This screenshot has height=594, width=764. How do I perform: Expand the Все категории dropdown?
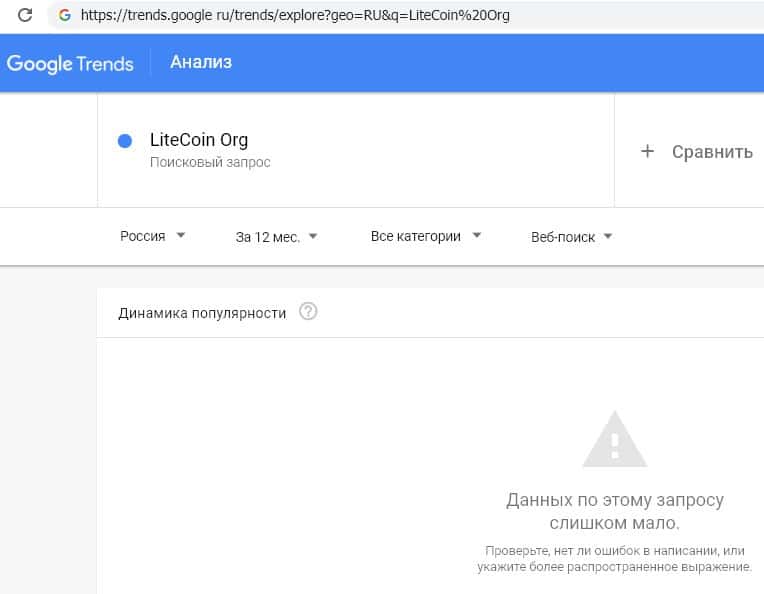pos(426,237)
